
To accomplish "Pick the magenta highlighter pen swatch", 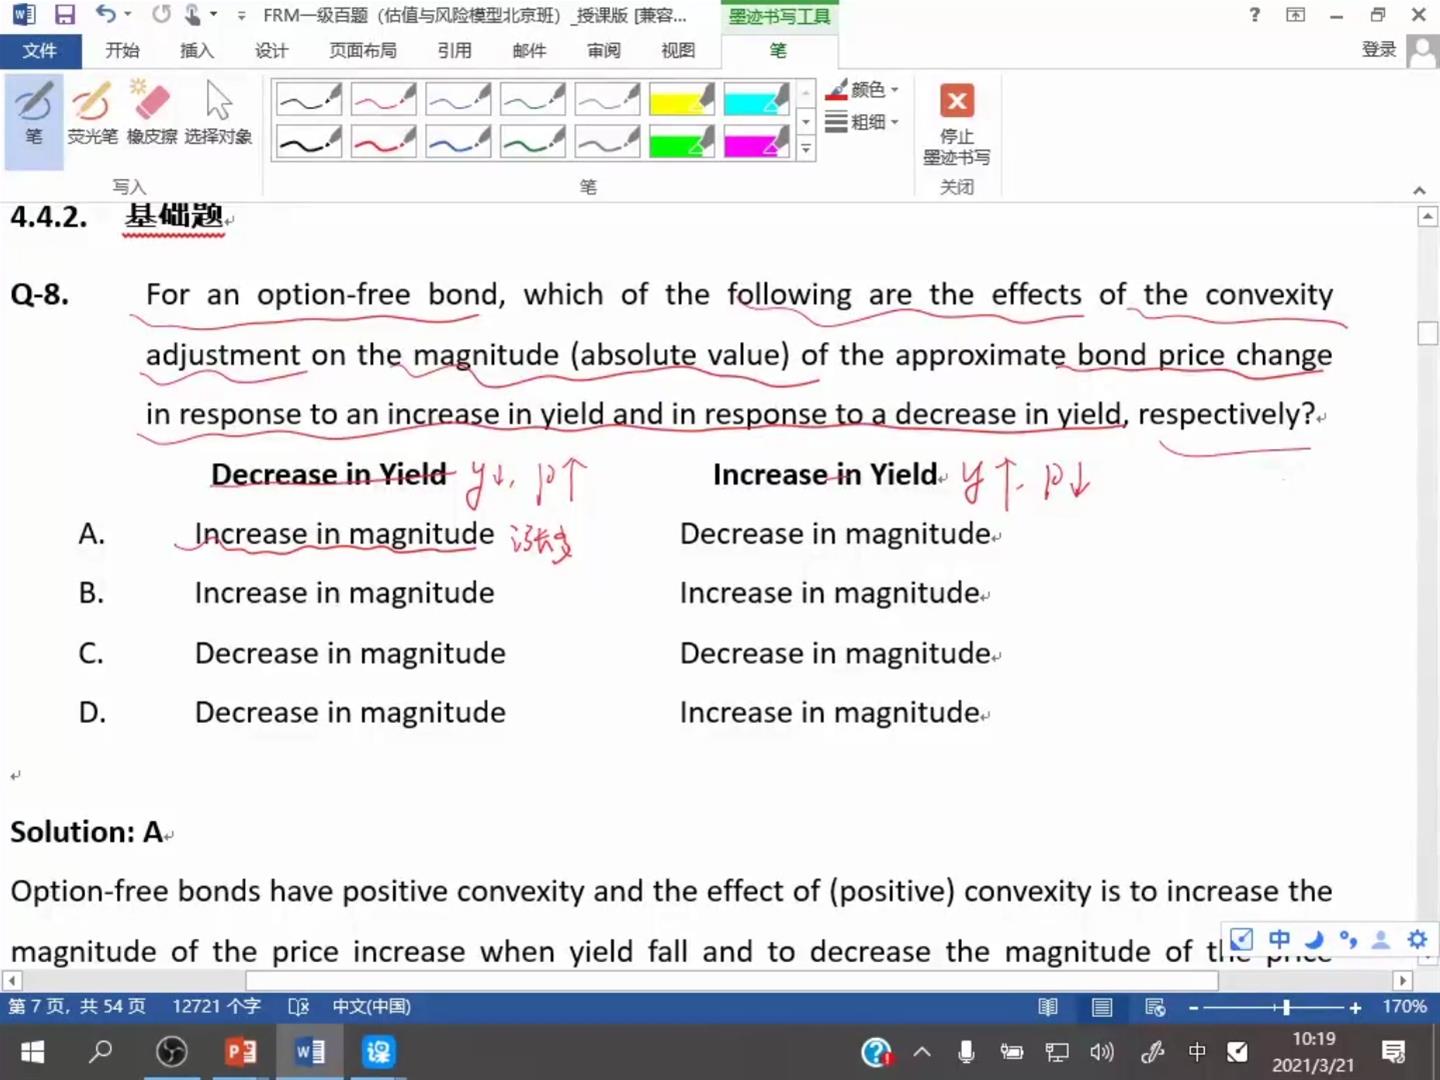I will [x=756, y=142].
